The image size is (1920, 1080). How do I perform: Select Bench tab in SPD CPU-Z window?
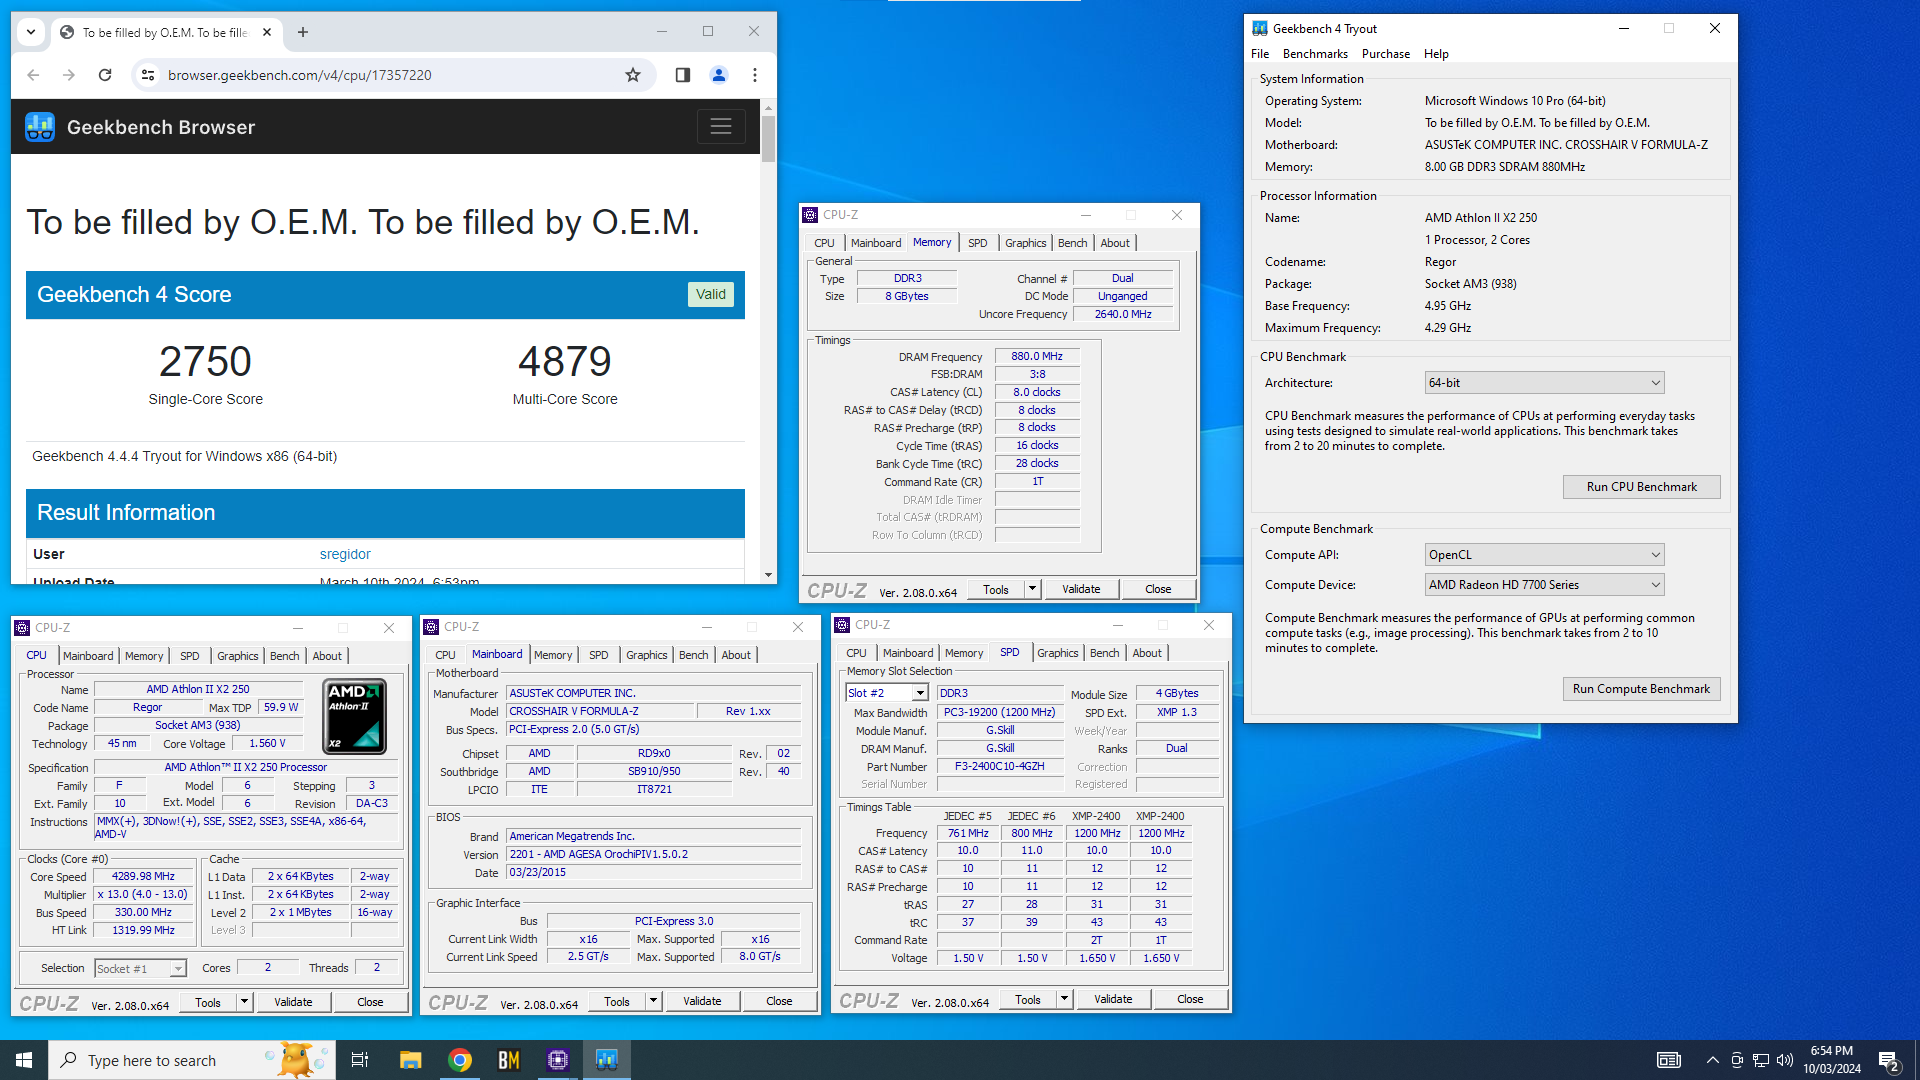tap(1104, 653)
